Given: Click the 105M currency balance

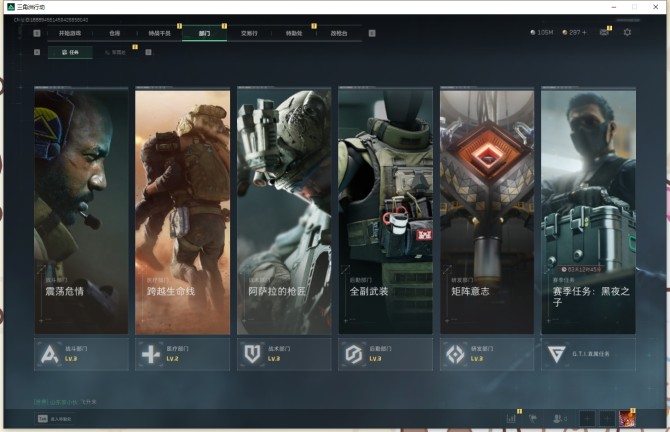Looking at the screenshot, I should click(542, 32).
